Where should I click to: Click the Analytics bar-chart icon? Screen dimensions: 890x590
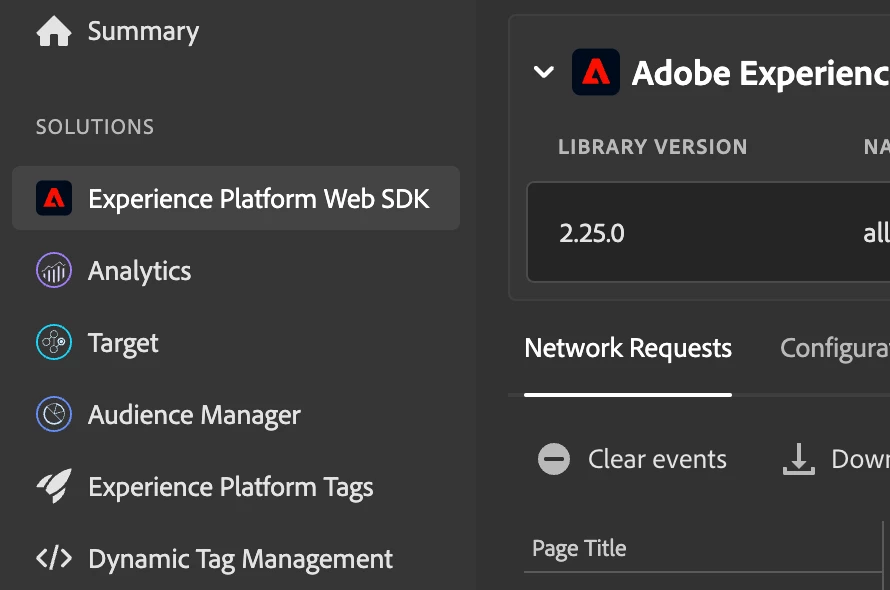click(54, 271)
